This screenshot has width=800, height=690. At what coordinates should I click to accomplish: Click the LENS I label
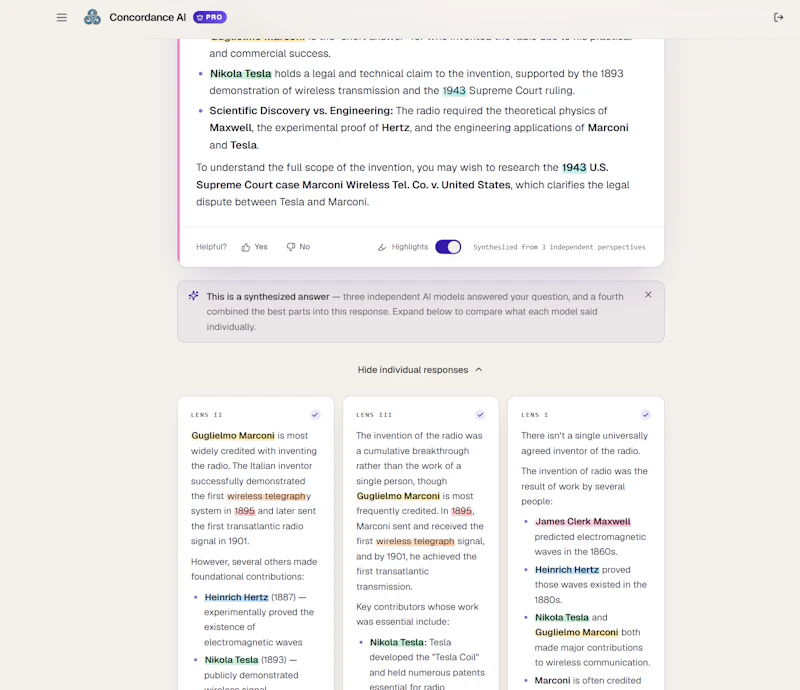[534, 415]
